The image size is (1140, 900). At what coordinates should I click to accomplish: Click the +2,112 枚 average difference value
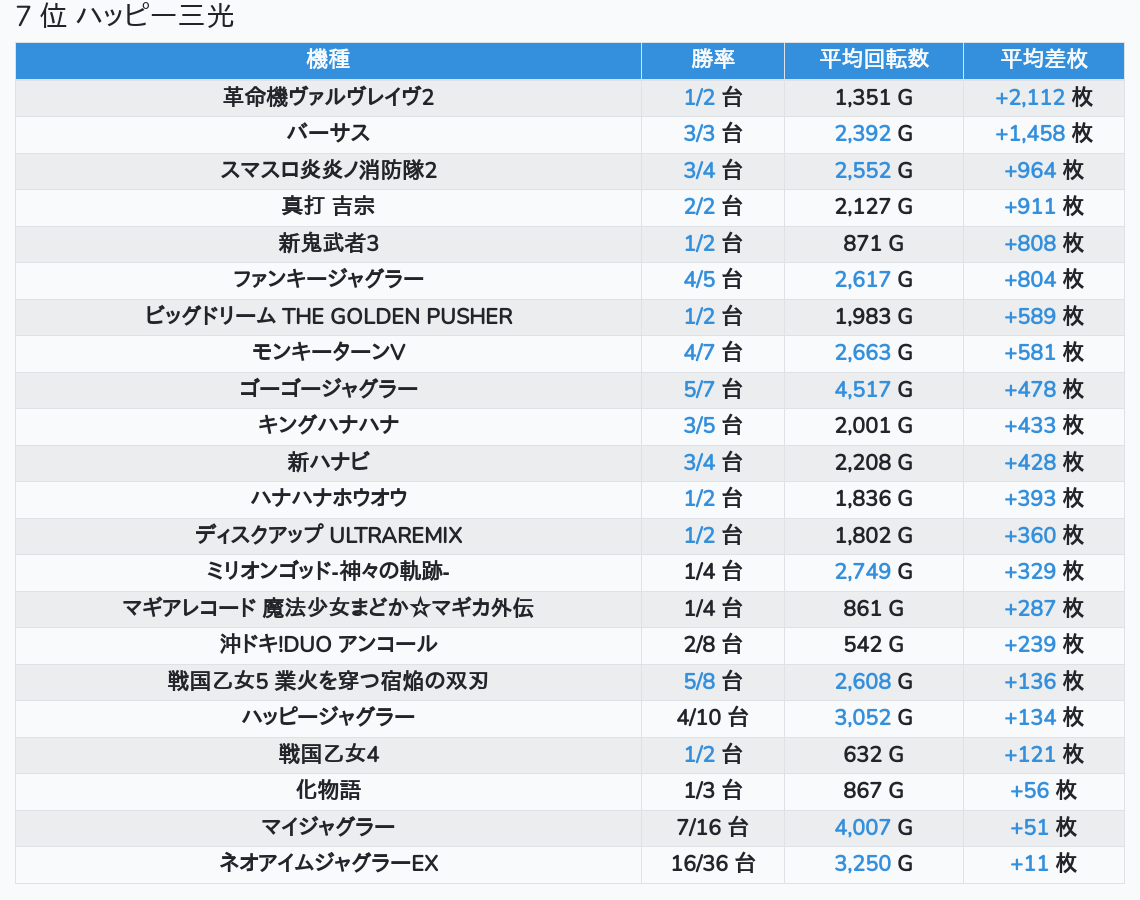1043,97
